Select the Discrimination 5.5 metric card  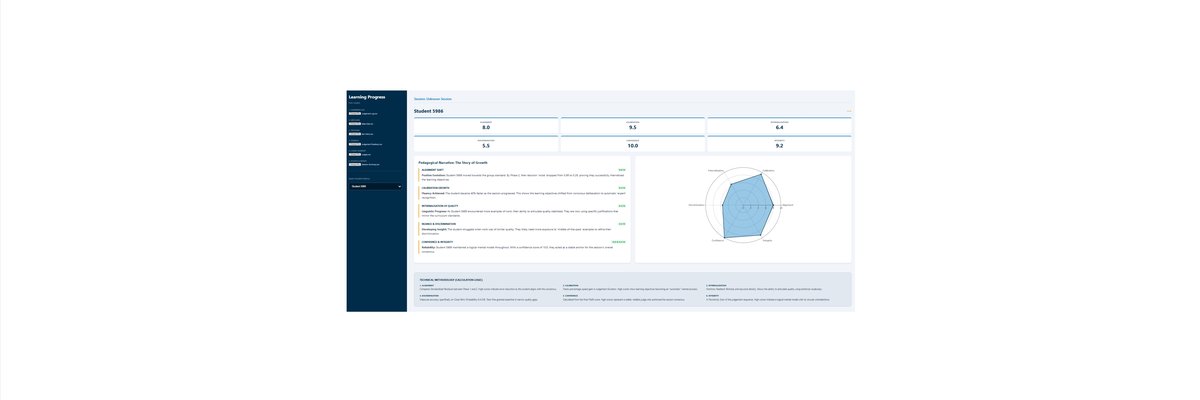coord(486,144)
